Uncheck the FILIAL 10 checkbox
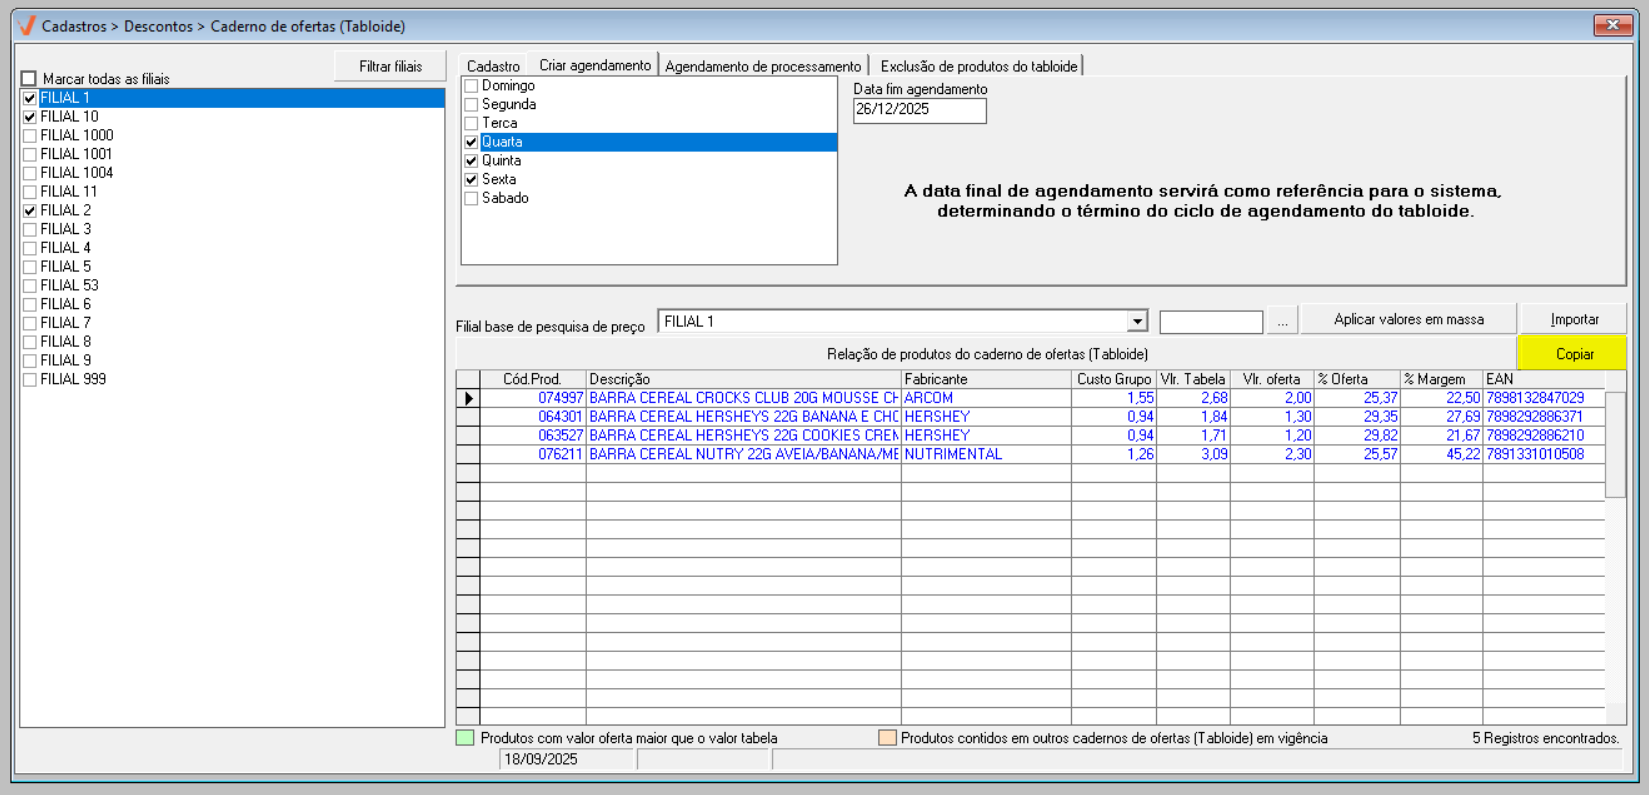This screenshot has width=1649, height=795. (30, 117)
